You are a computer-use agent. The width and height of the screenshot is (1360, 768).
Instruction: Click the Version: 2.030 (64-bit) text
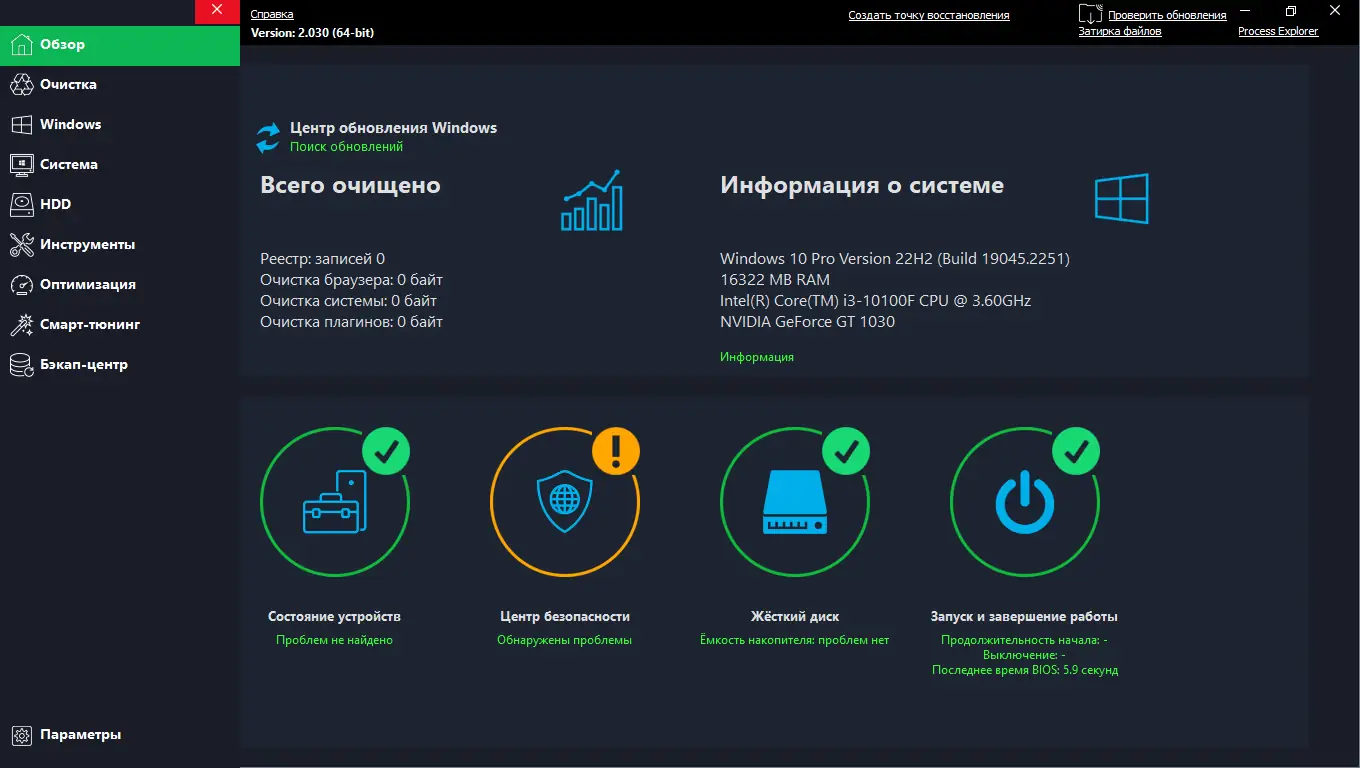pos(312,33)
